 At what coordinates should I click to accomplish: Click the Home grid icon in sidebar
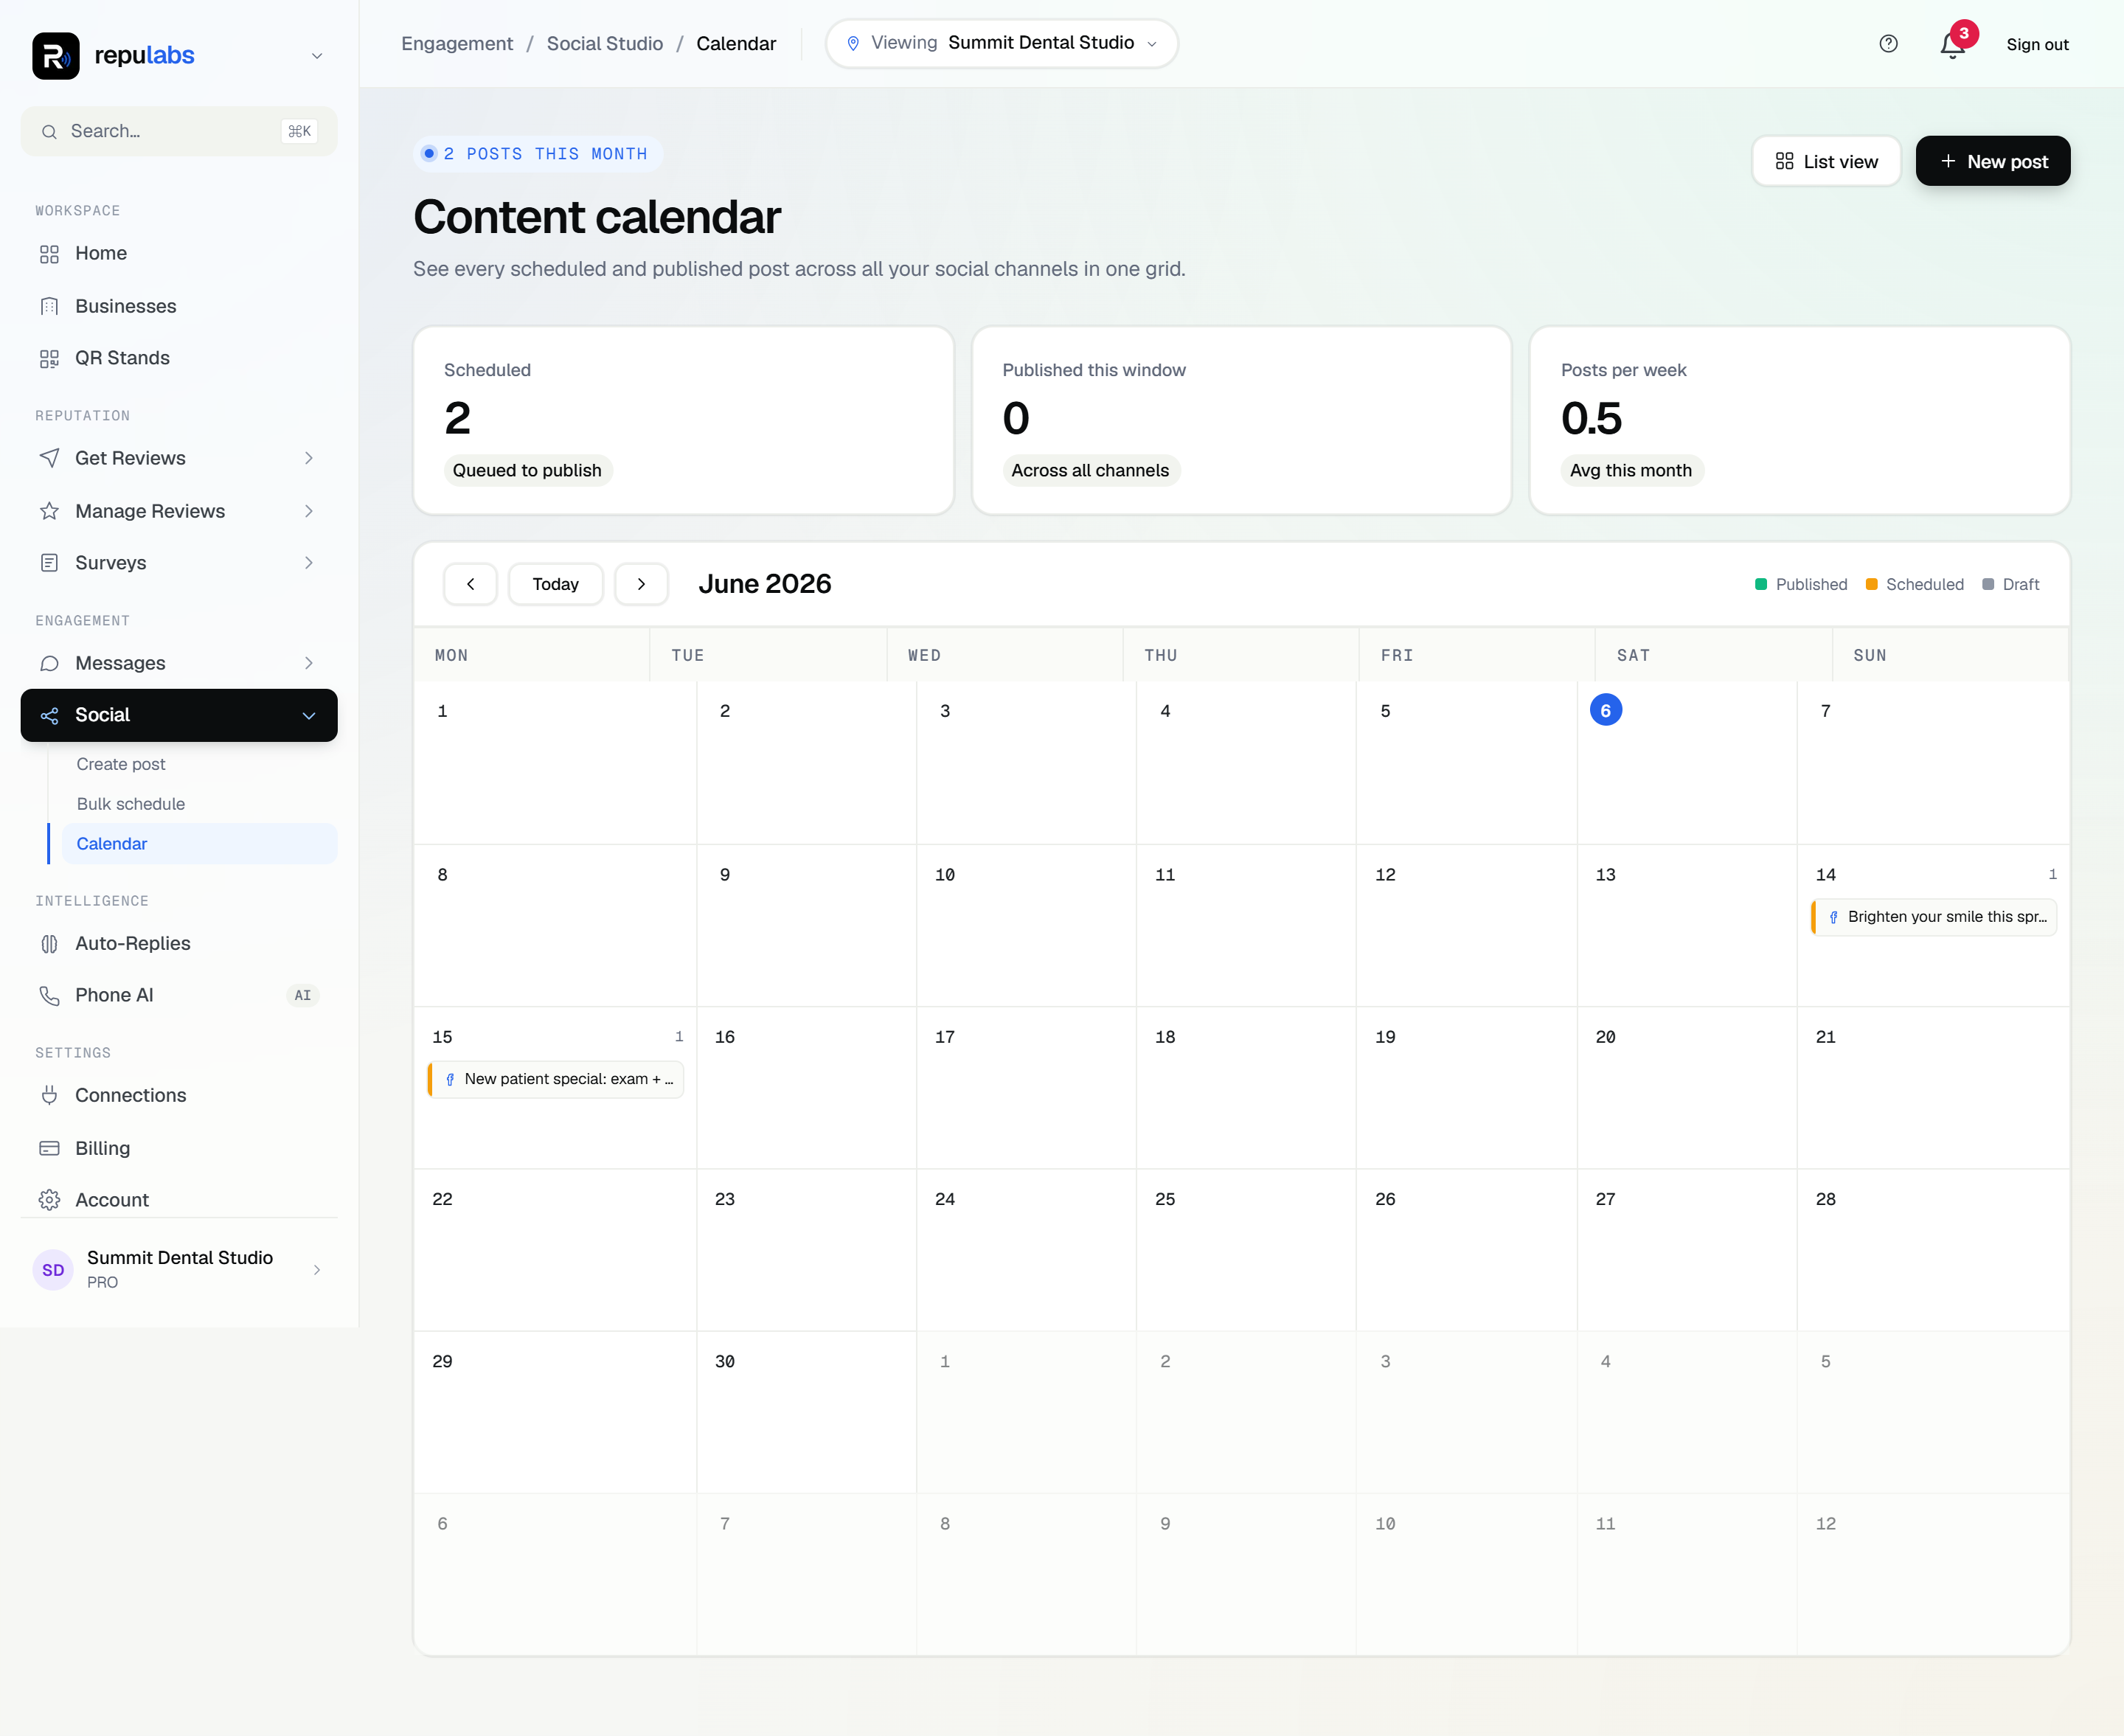(x=49, y=254)
